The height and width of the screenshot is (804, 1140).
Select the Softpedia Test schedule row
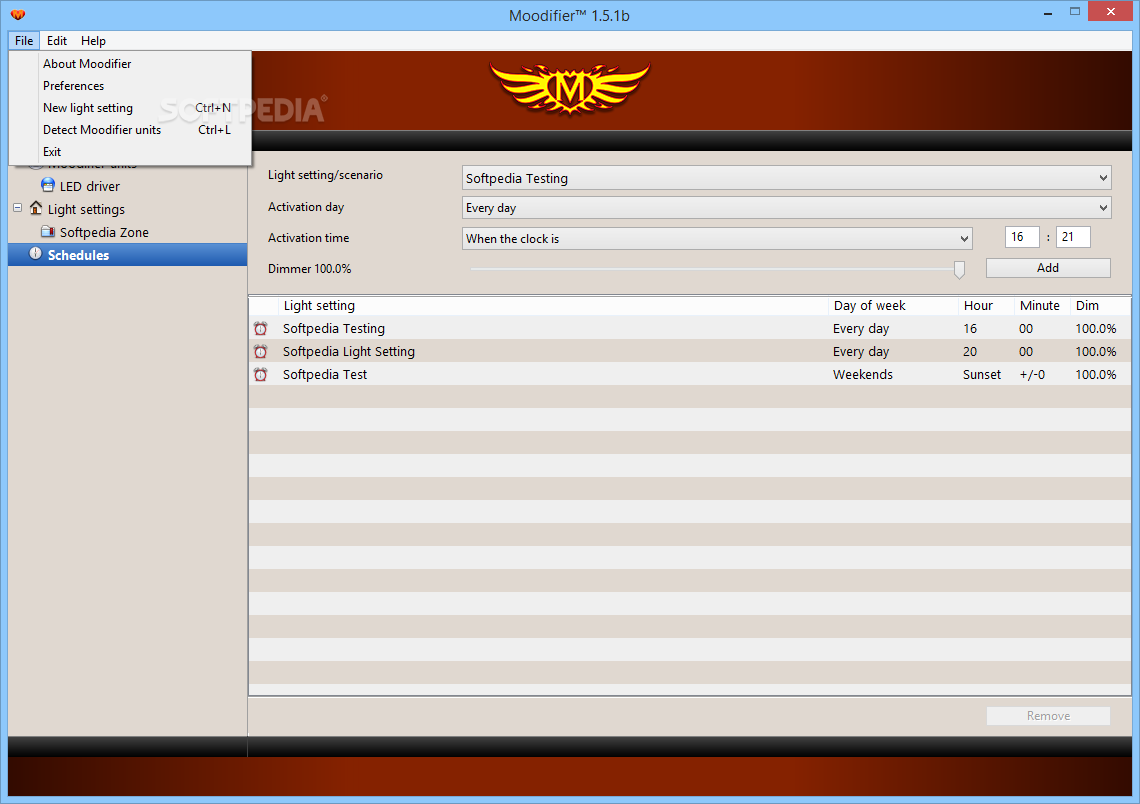tap(690, 374)
